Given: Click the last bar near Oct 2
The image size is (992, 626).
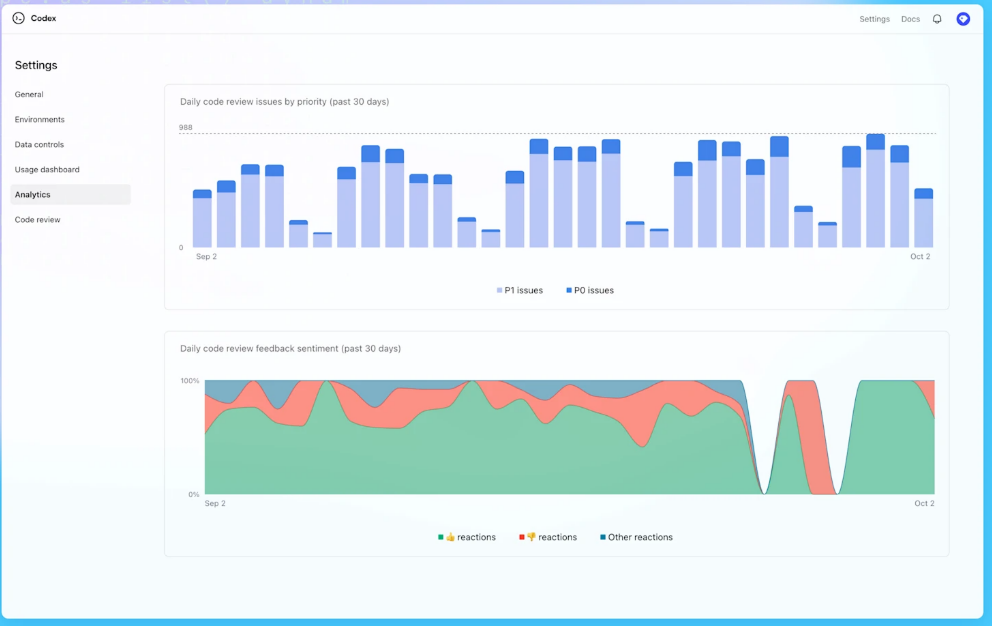Looking at the screenshot, I should 923,218.
